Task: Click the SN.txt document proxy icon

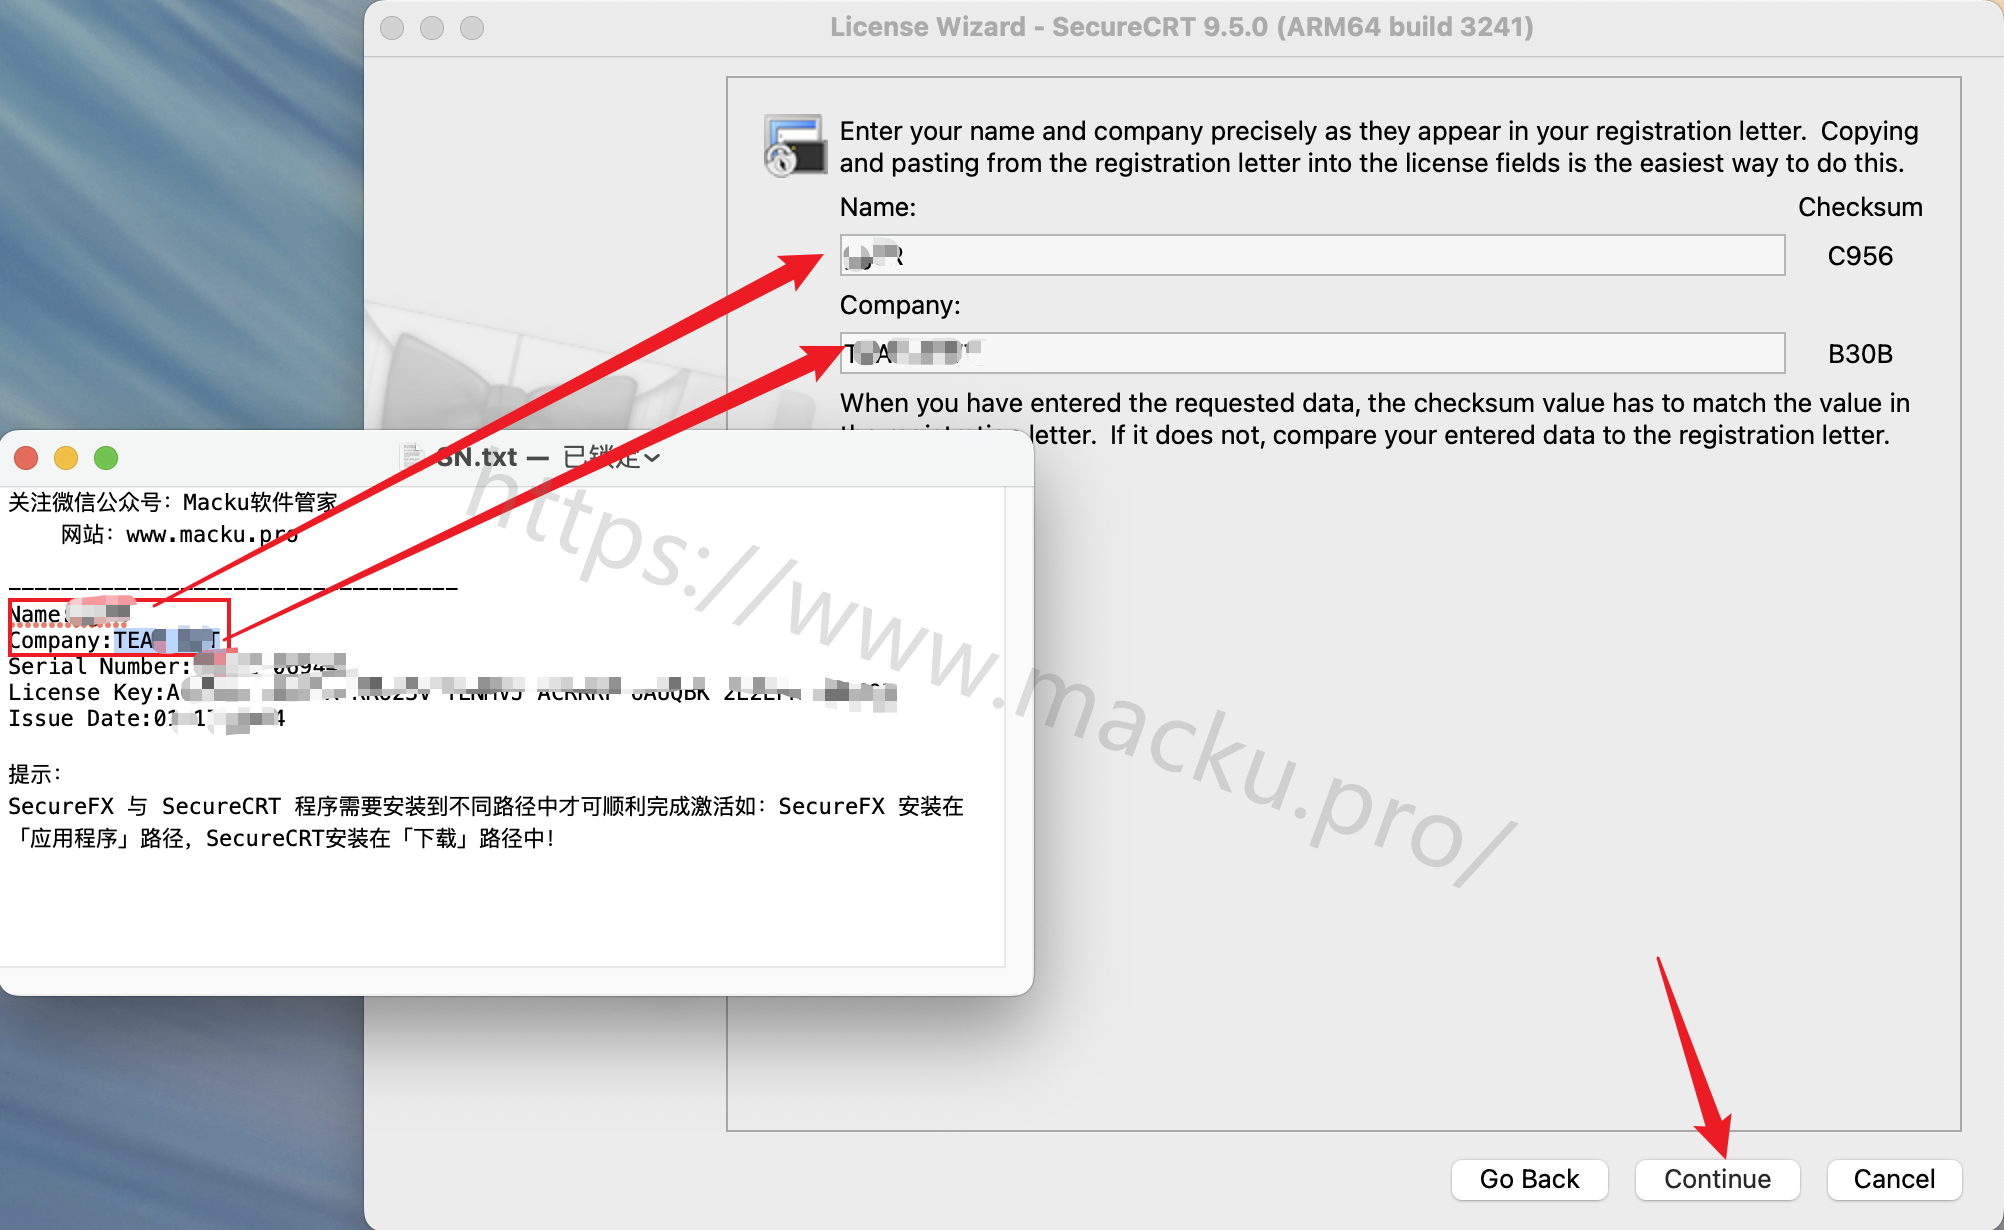Action: [411, 457]
